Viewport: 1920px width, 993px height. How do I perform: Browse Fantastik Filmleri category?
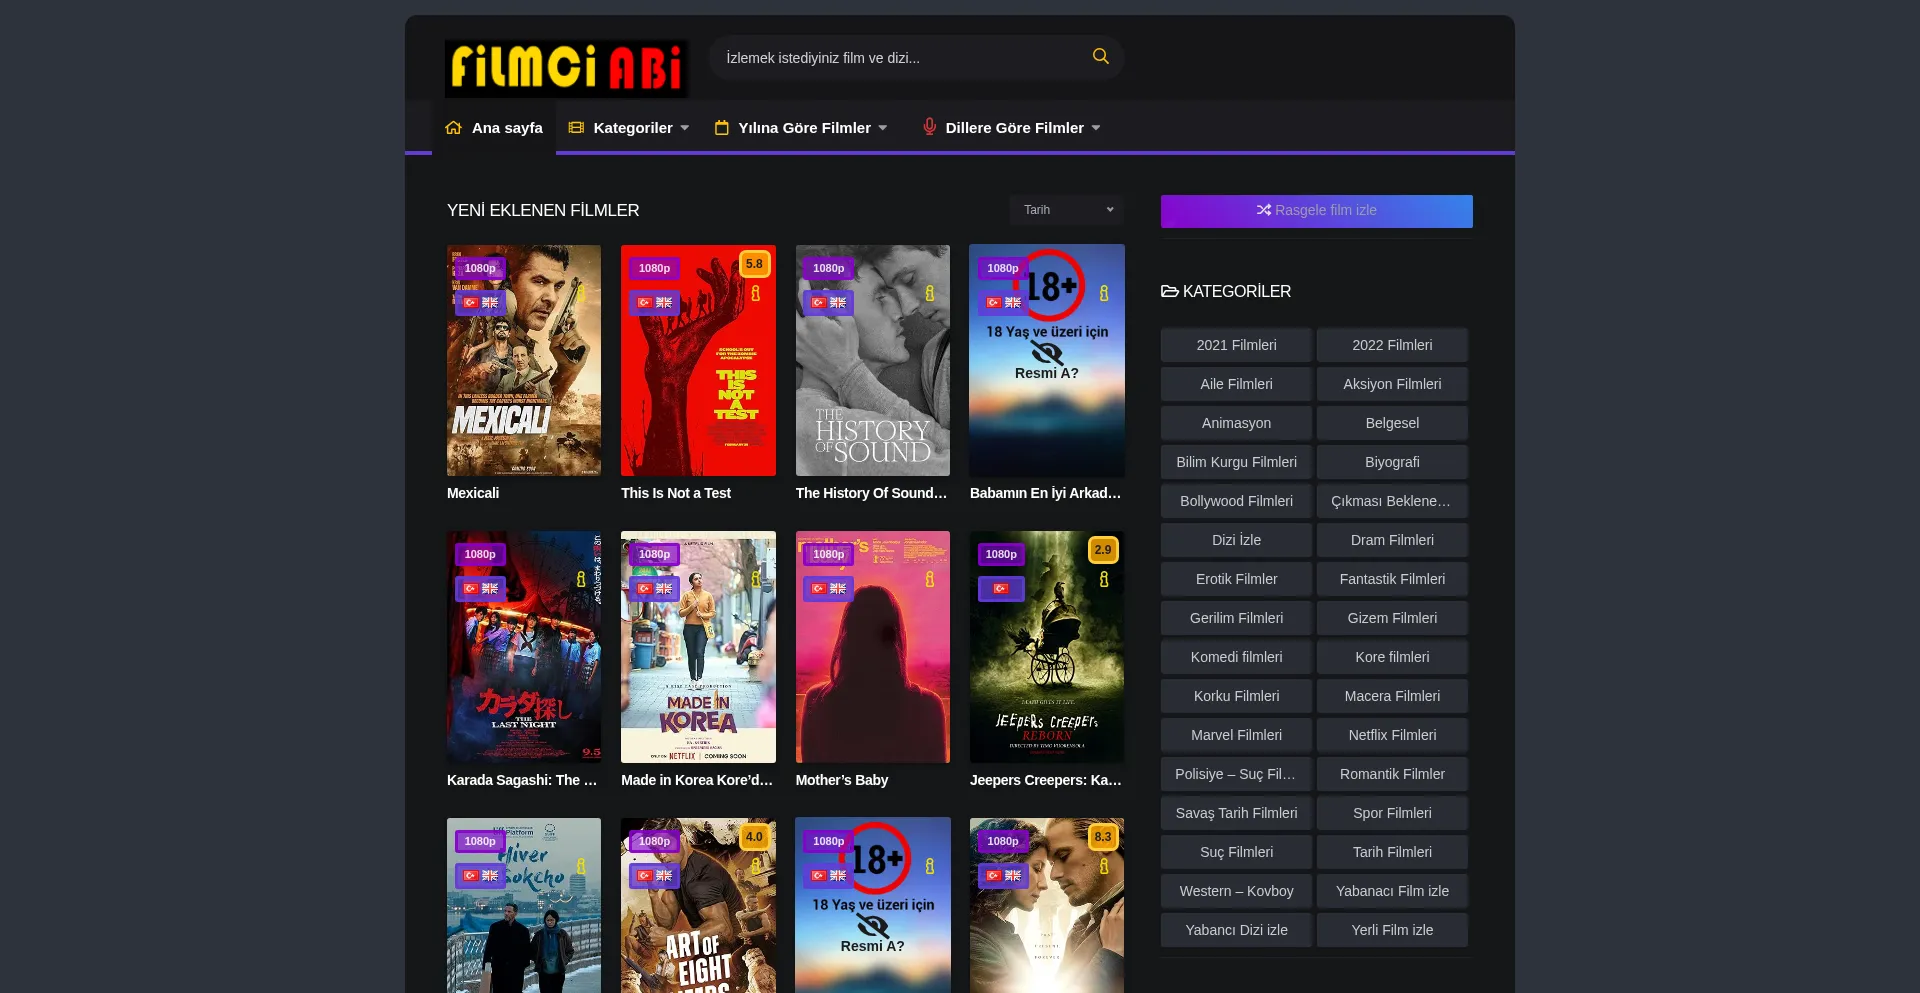(x=1392, y=579)
